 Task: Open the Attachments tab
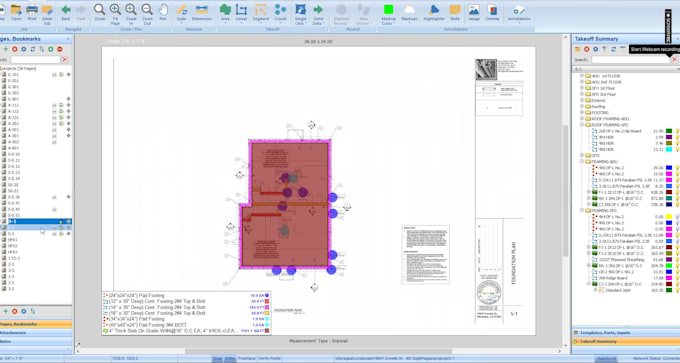[36, 333]
